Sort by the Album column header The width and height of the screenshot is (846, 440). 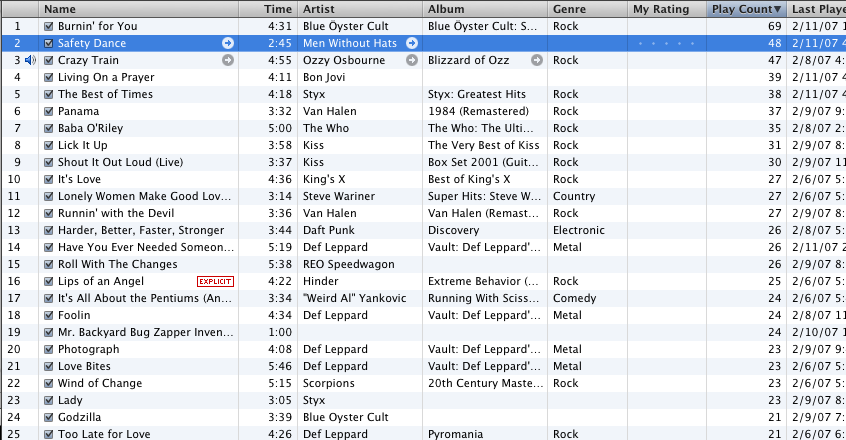coord(485,9)
